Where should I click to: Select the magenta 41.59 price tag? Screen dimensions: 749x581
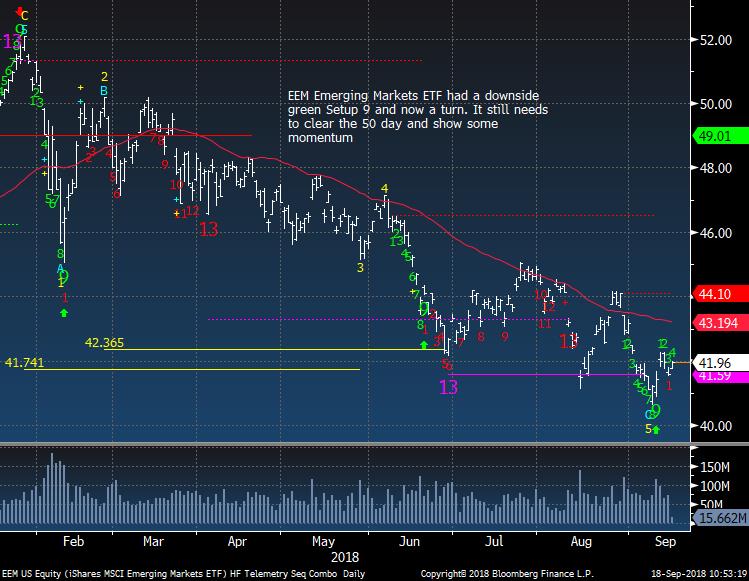[720, 377]
